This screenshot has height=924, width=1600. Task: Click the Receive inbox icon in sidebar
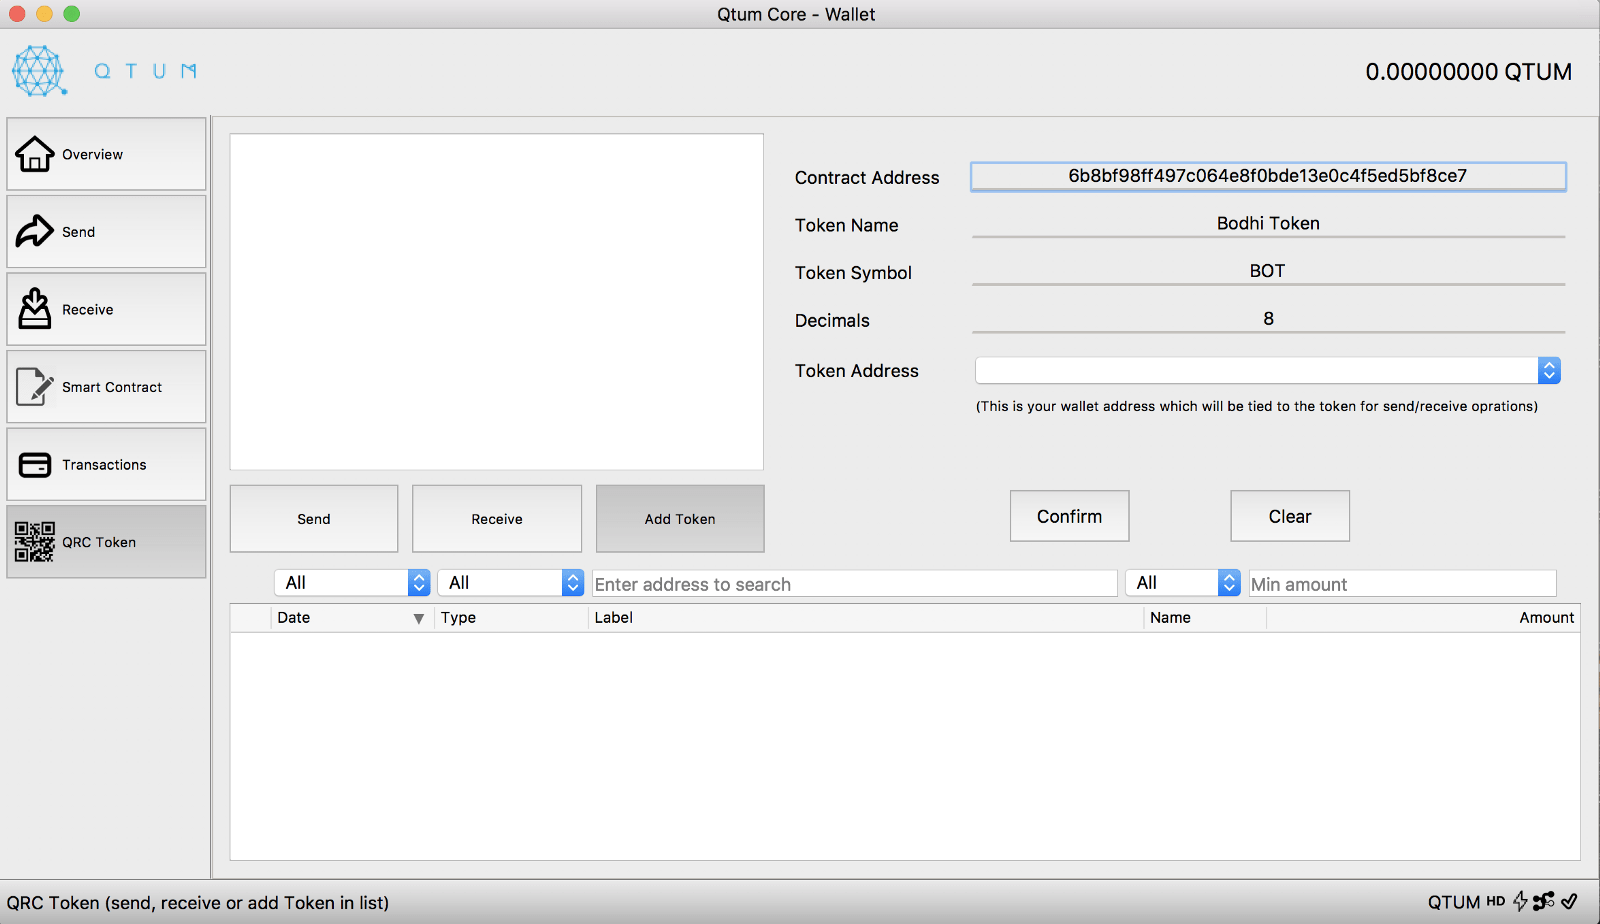[34, 309]
